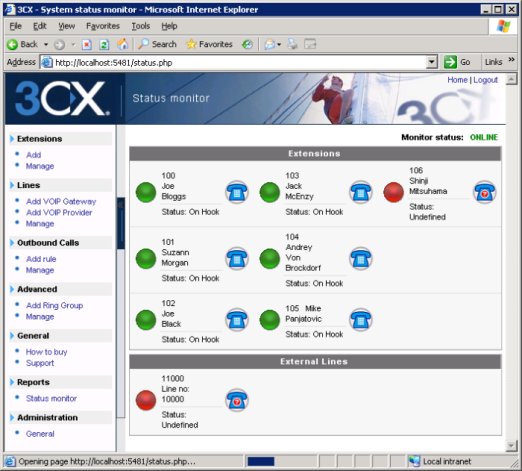The height and width of the screenshot is (471, 522).
Task: Open the Tools menu
Action: point(141,26)
